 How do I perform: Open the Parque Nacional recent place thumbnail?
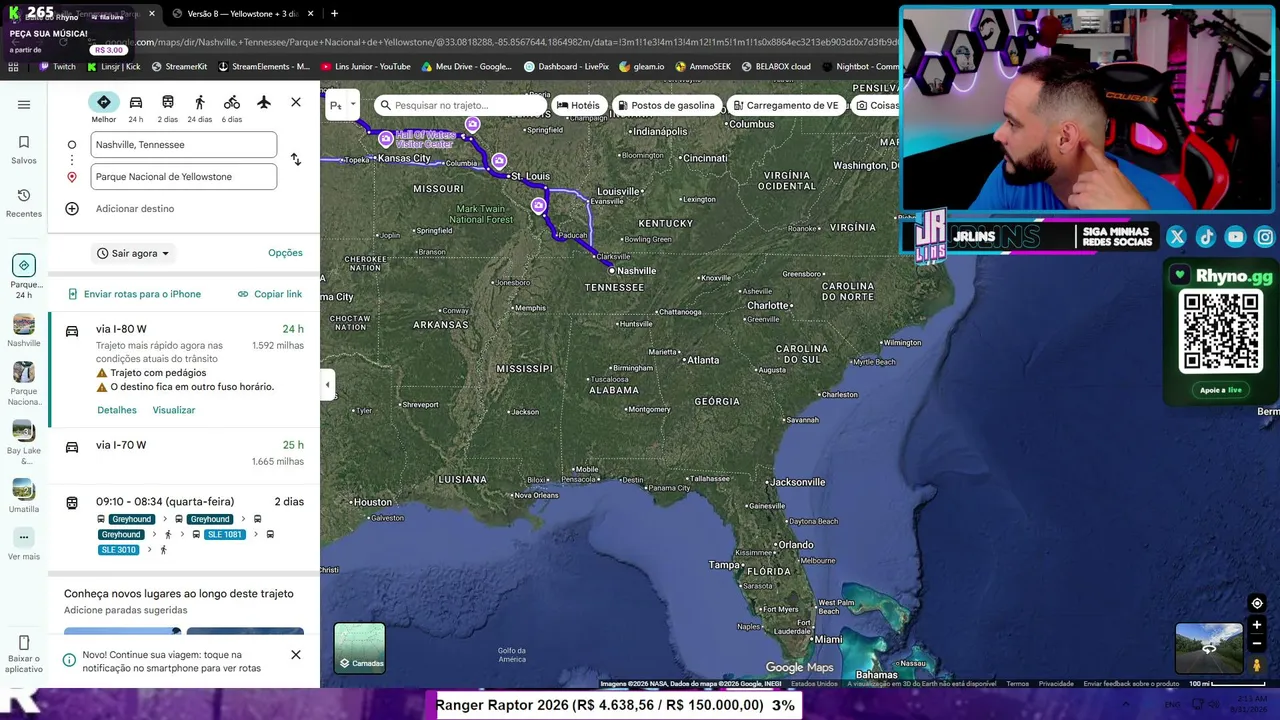24,384
